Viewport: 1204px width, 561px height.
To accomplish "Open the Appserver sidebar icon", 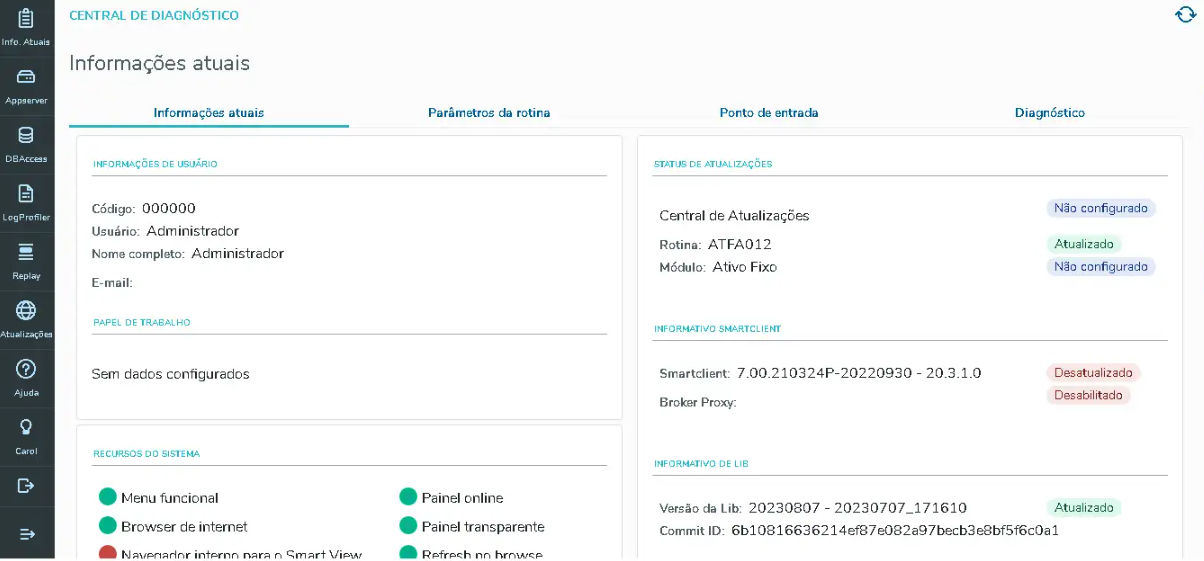I will pos(26,77).
